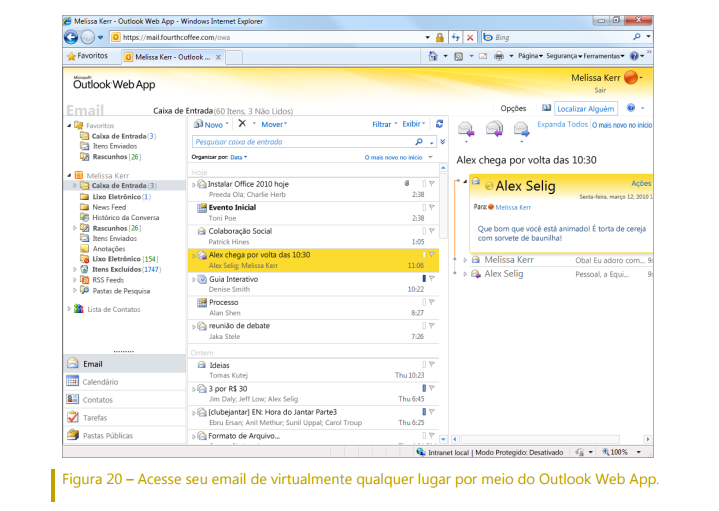
Task: Click the Delete (X) icon in toolbar
Action: point(242,124)
